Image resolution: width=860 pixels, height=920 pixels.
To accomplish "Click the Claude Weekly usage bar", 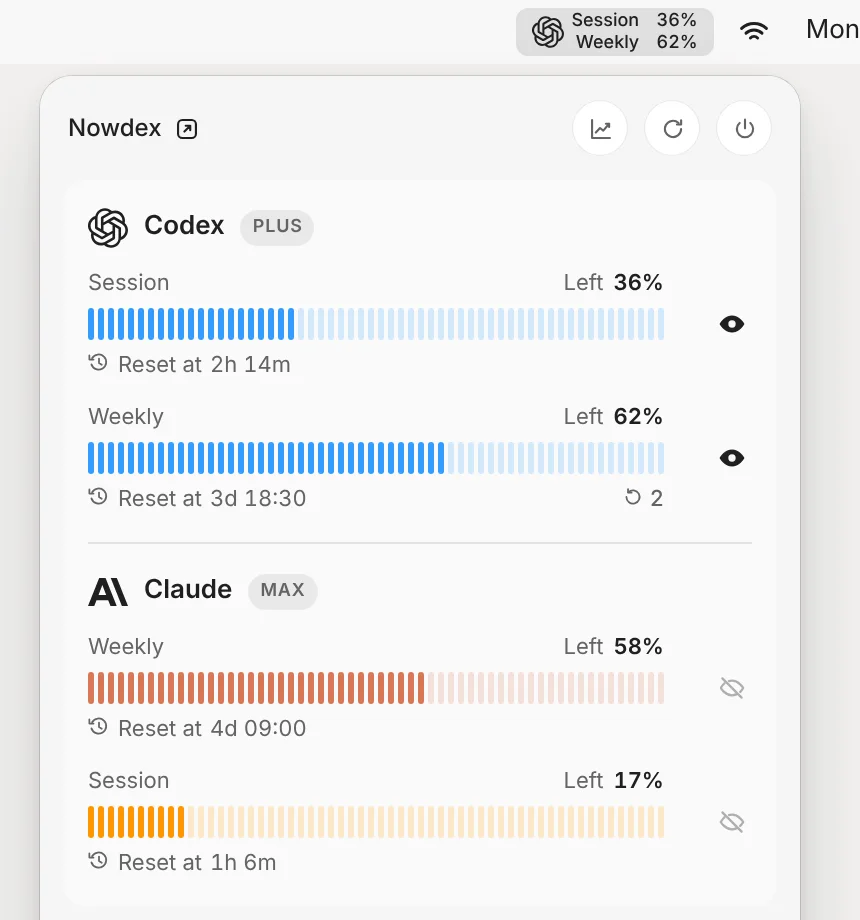I will pos(376,688).
